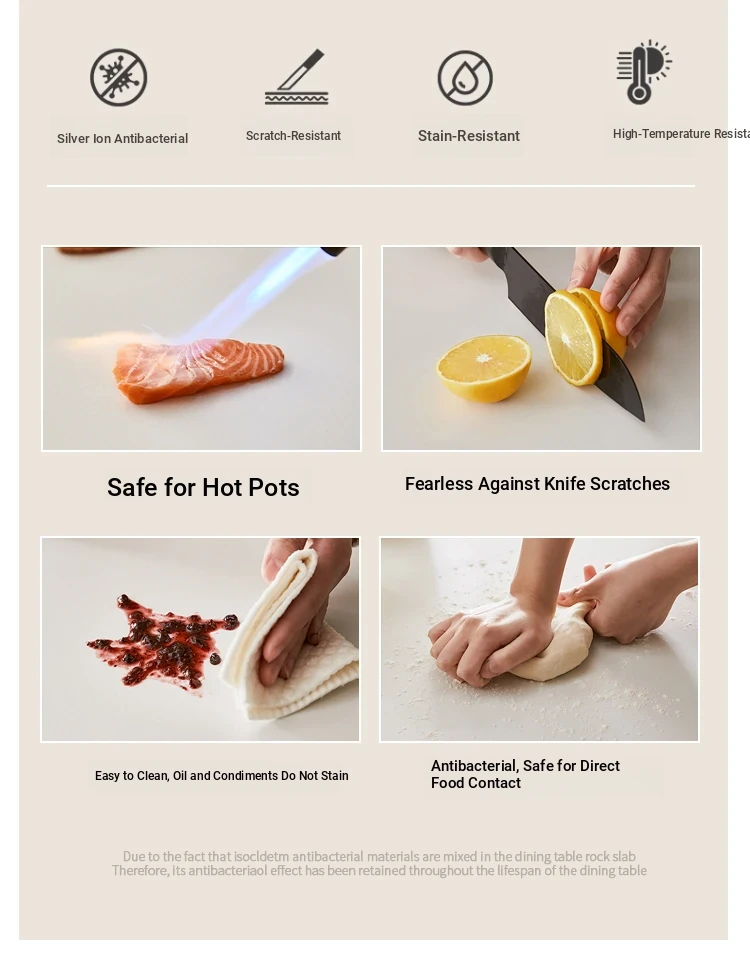Click the stain-resistant water drop icon
Screen dimensions: 750x963
click(465, 78)
